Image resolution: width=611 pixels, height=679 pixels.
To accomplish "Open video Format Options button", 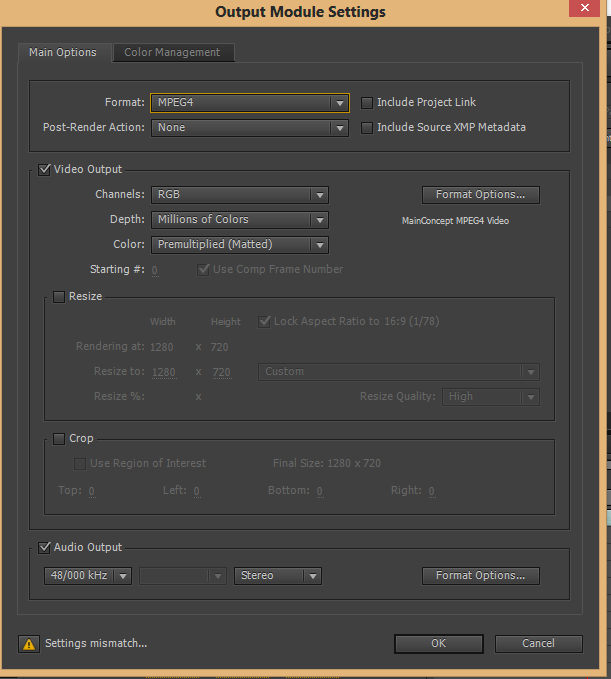I will [481, 195].
